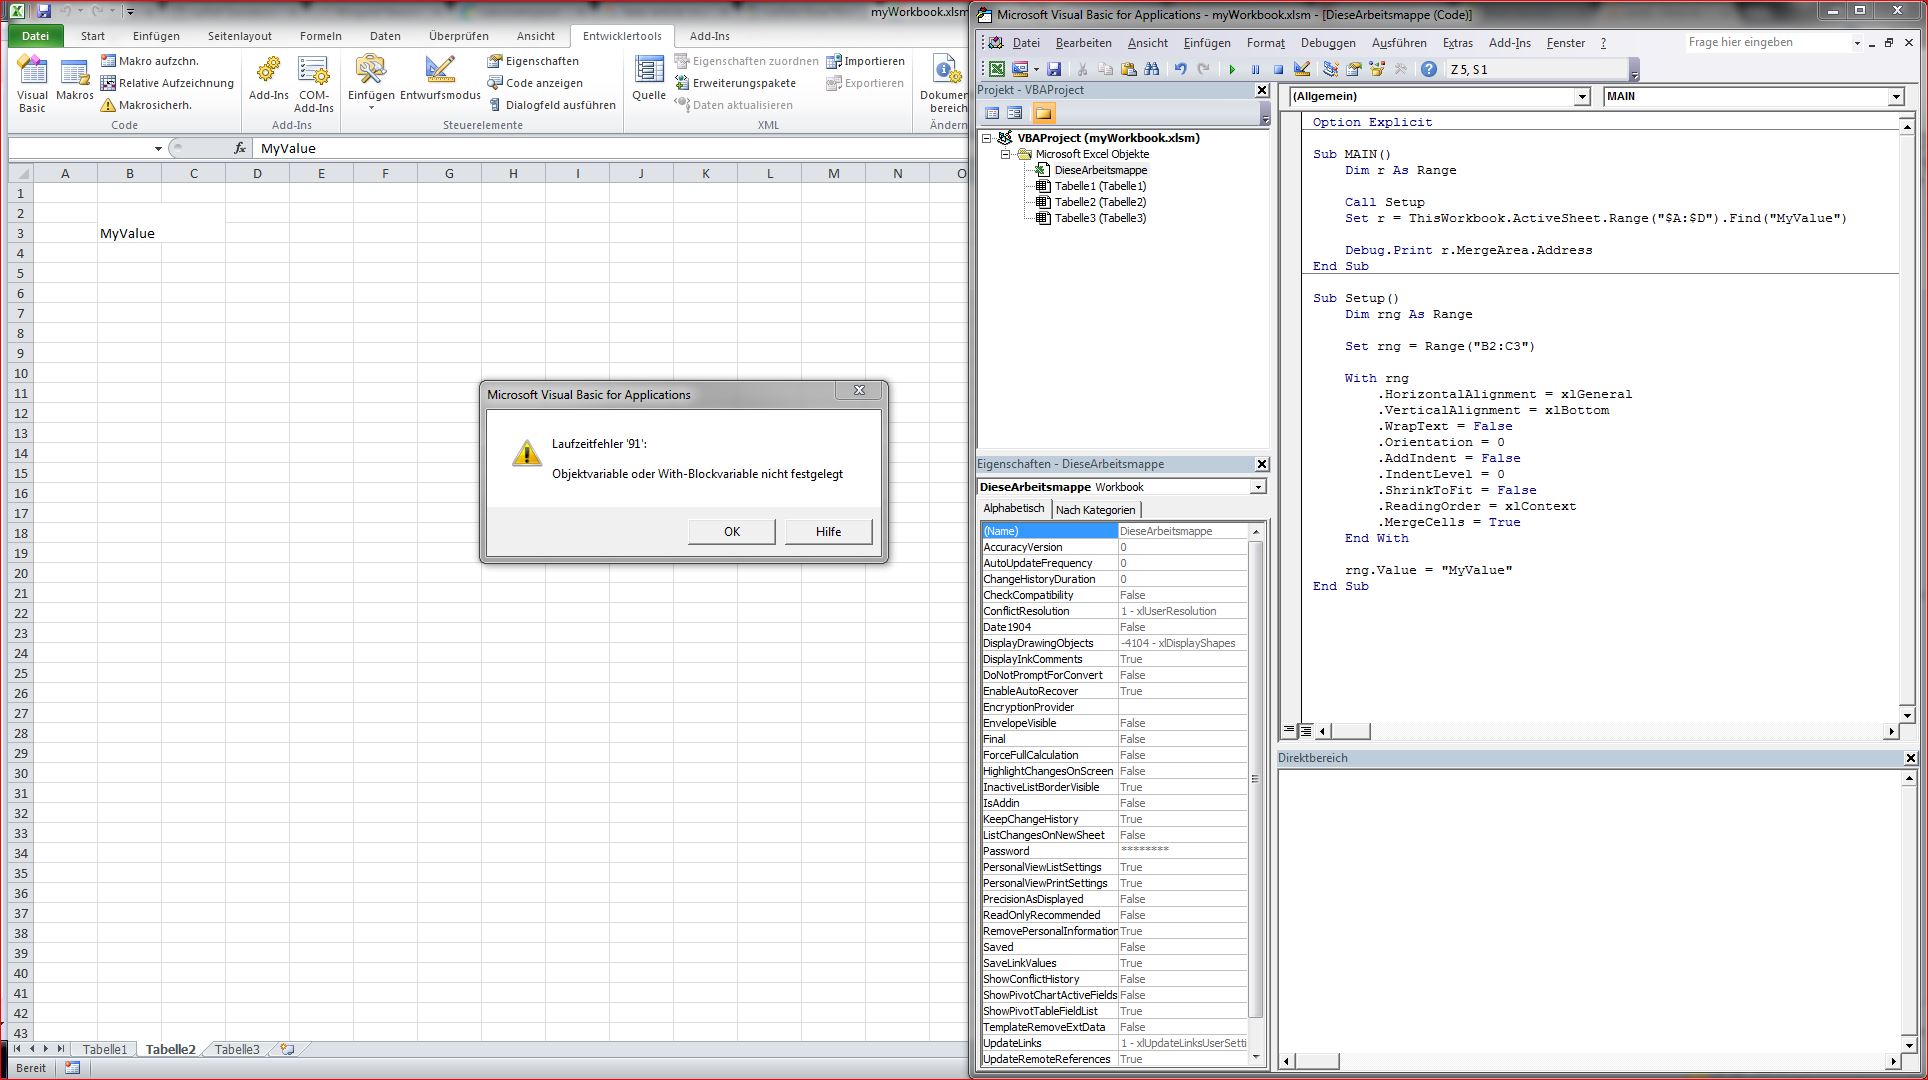
Task: Click View Object icon in project panel
Action: point(1015,113)
